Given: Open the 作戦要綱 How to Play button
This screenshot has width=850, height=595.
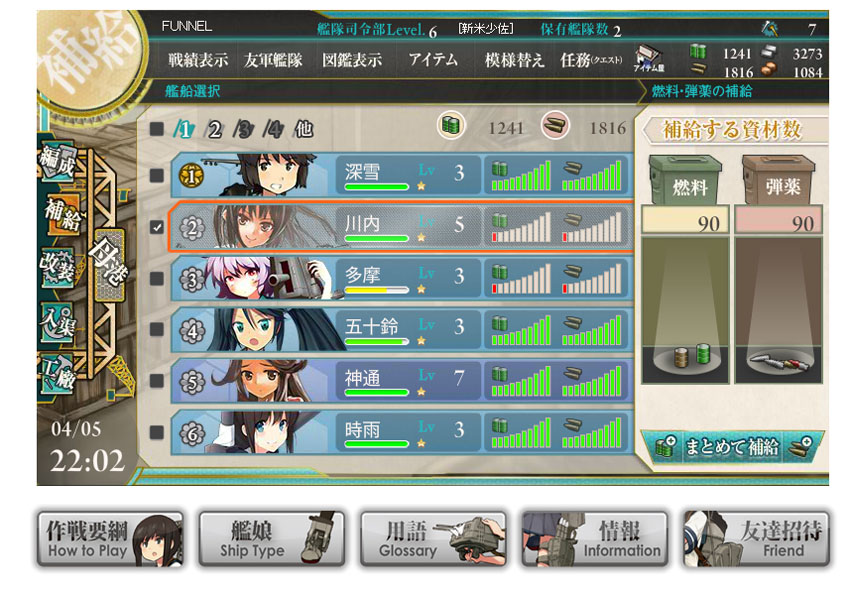Looking at the screenshot, I should coord(110,539).
